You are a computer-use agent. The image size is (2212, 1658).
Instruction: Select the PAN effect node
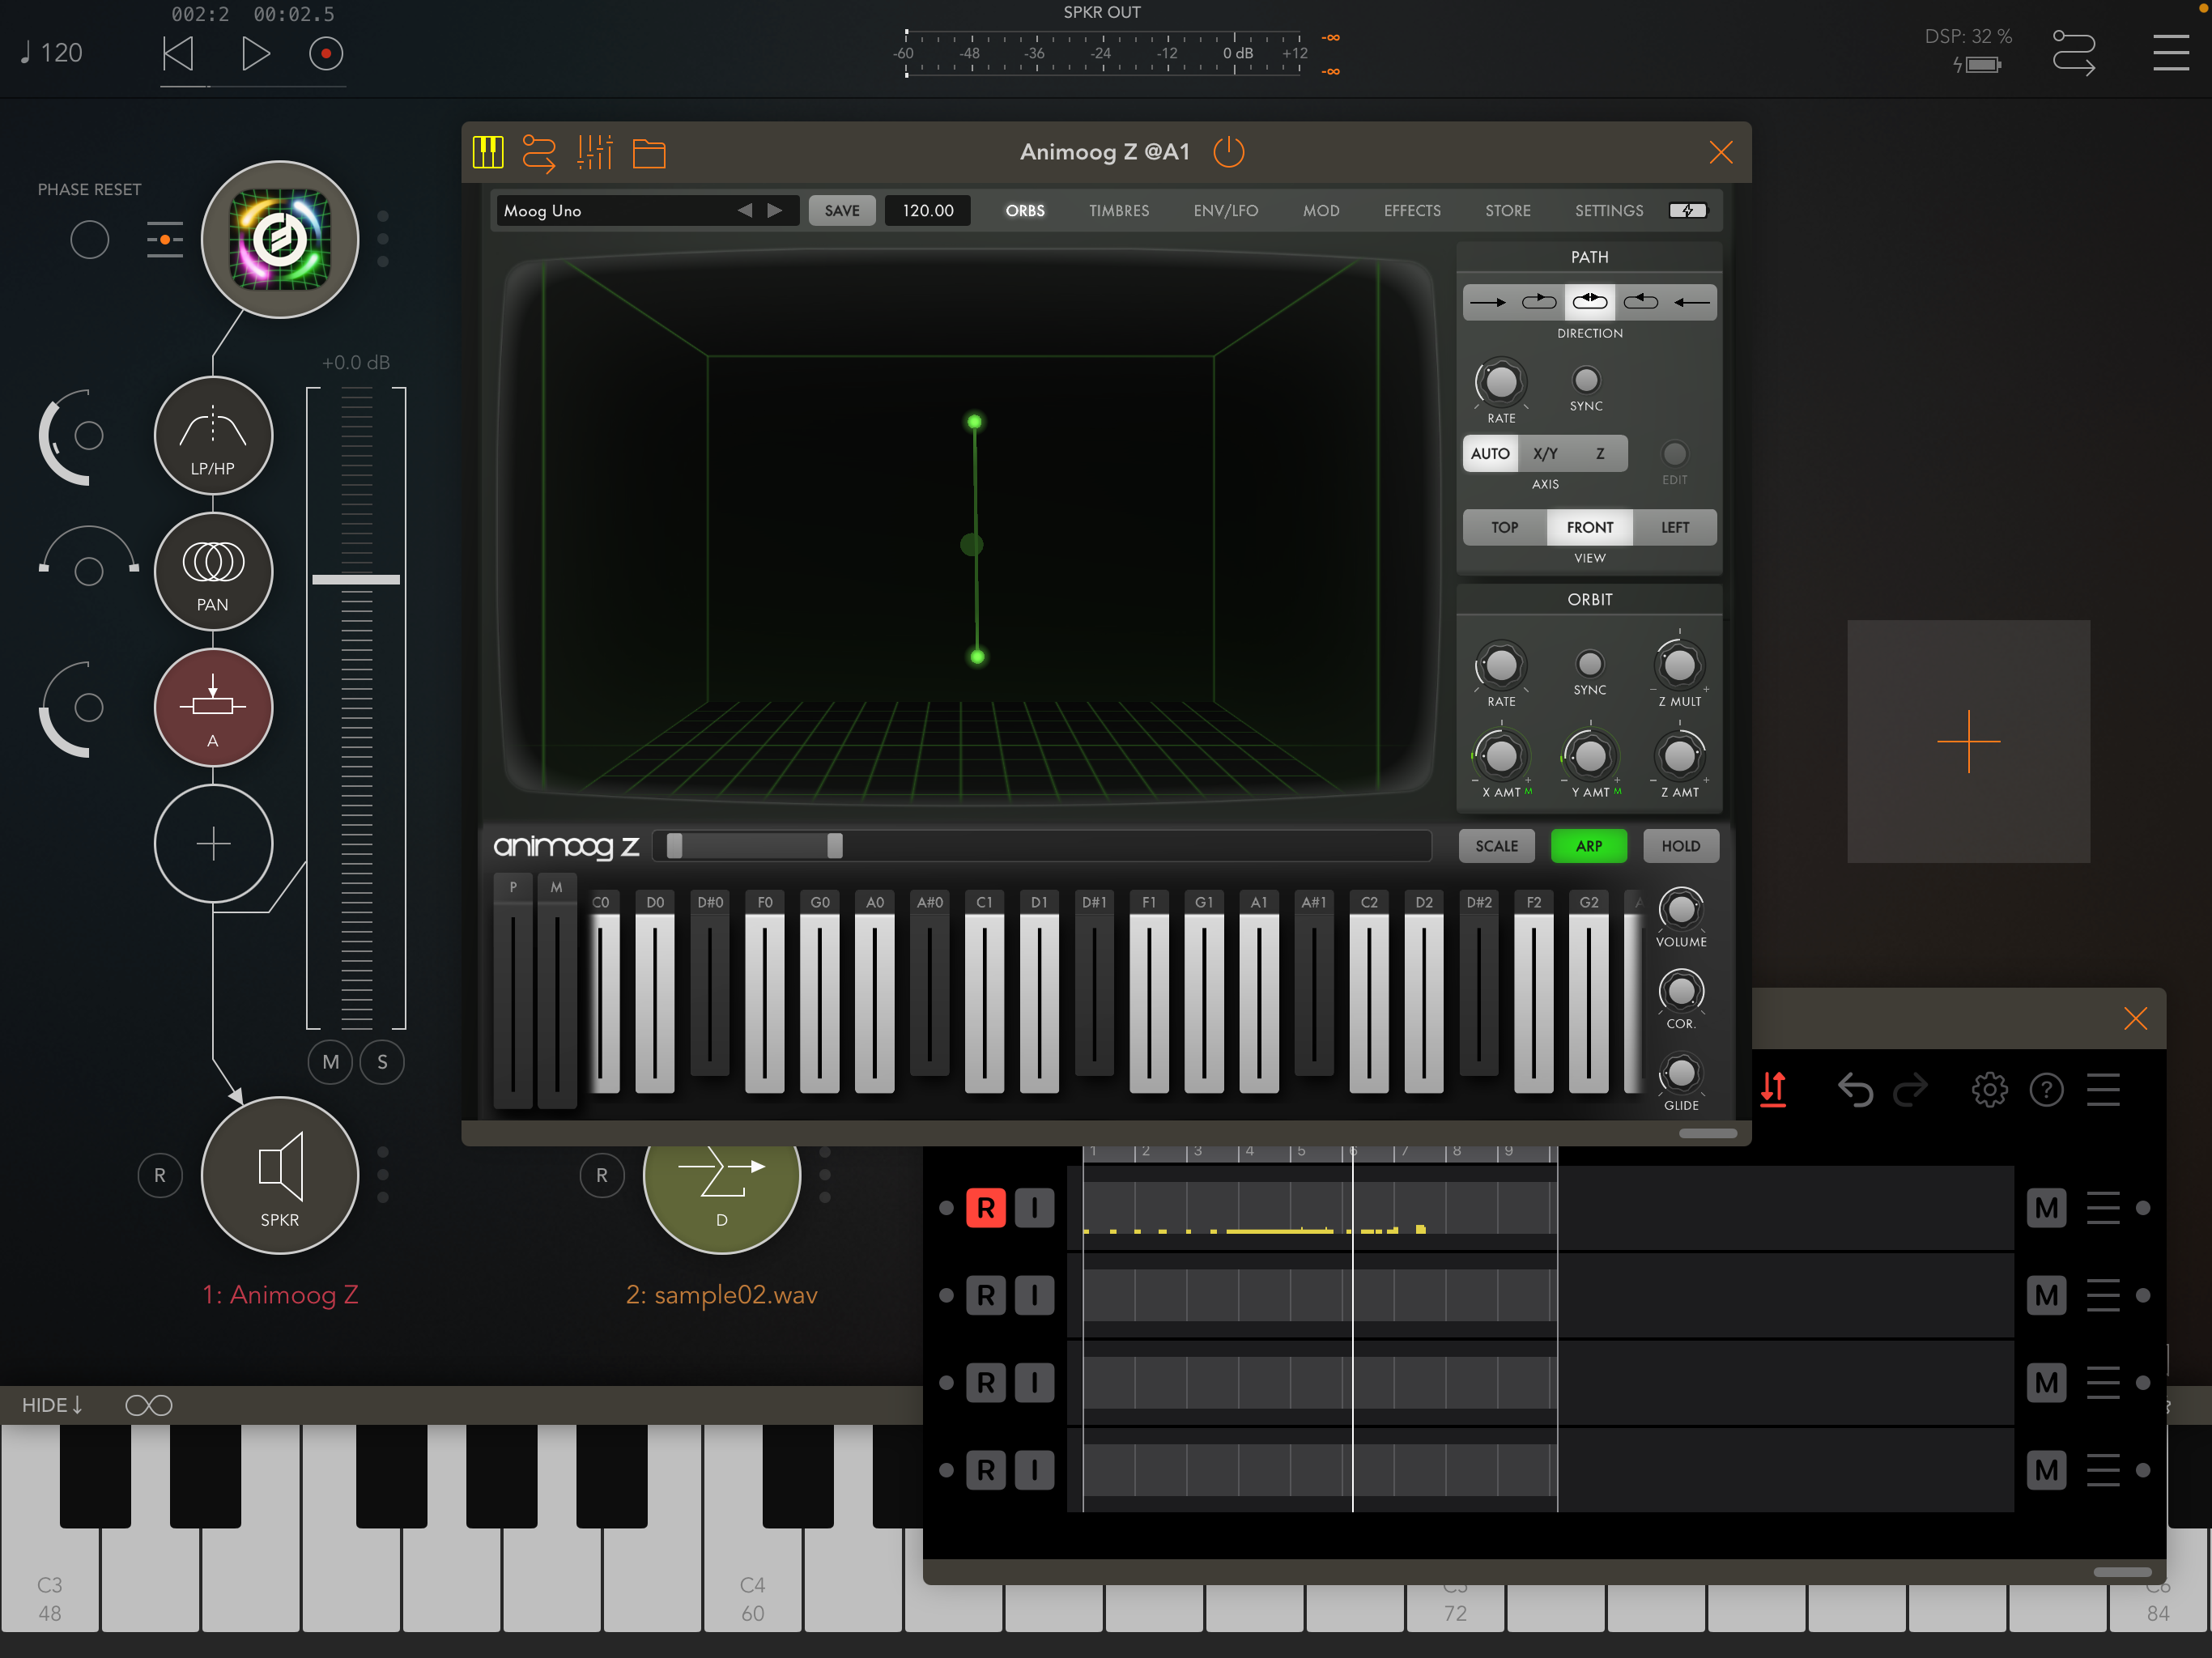pos(213,572)
